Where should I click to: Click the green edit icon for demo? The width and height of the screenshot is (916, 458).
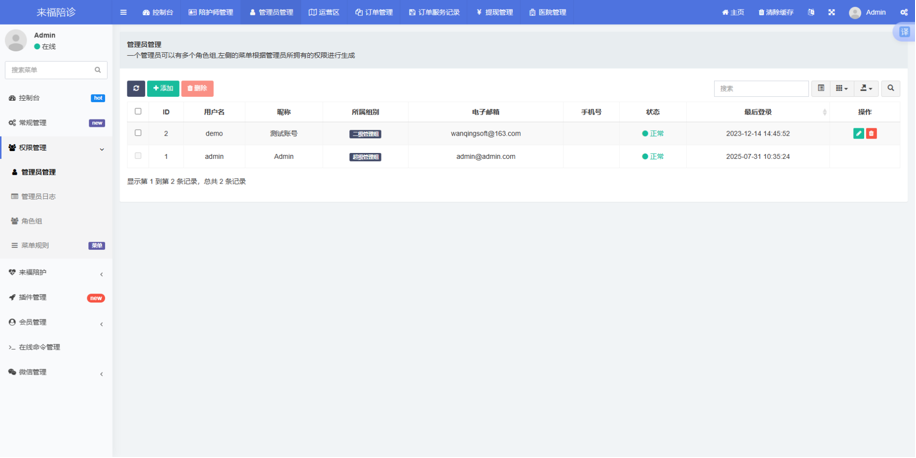click(858, 133)
